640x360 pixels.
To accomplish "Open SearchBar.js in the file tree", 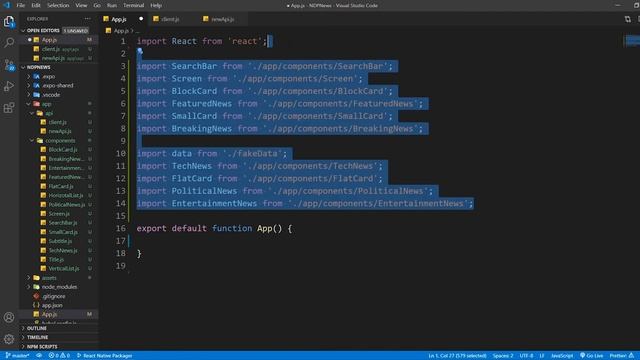I will click(63, 222).
